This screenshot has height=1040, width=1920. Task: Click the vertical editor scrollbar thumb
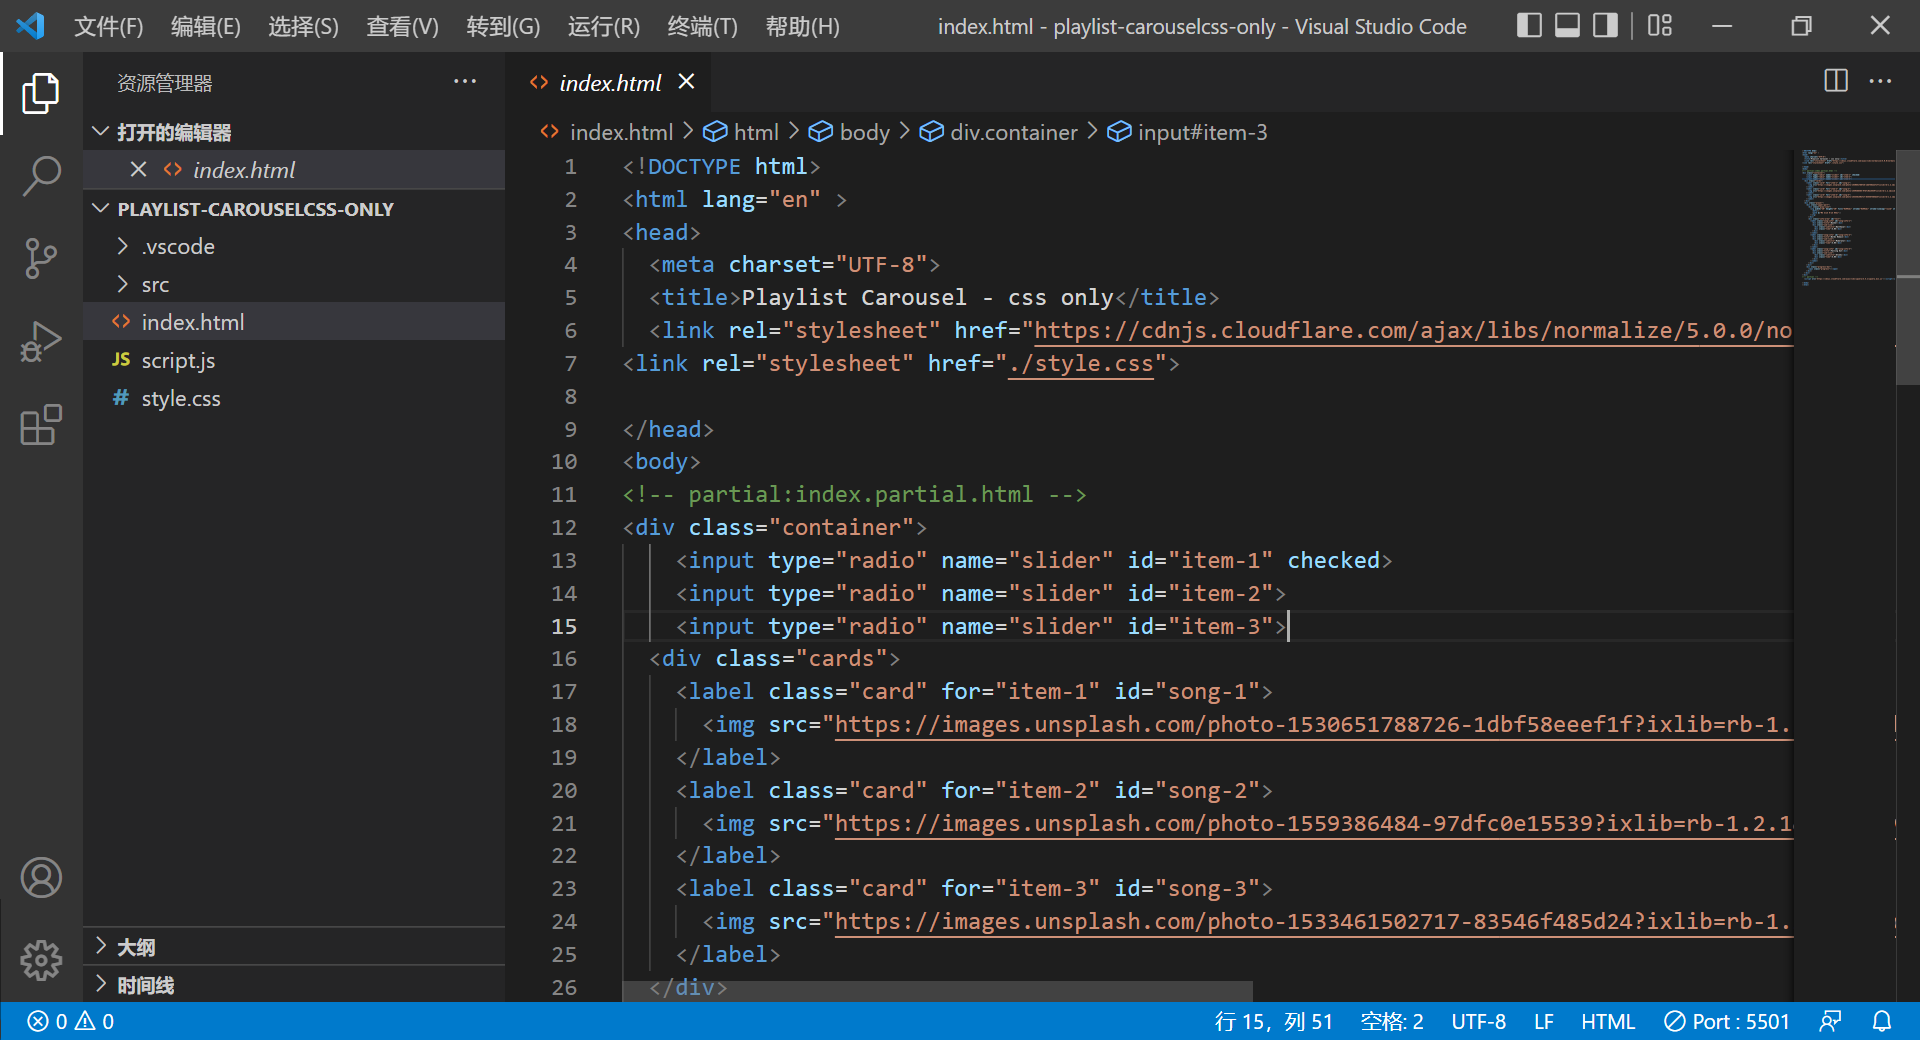pos(1908,267)
